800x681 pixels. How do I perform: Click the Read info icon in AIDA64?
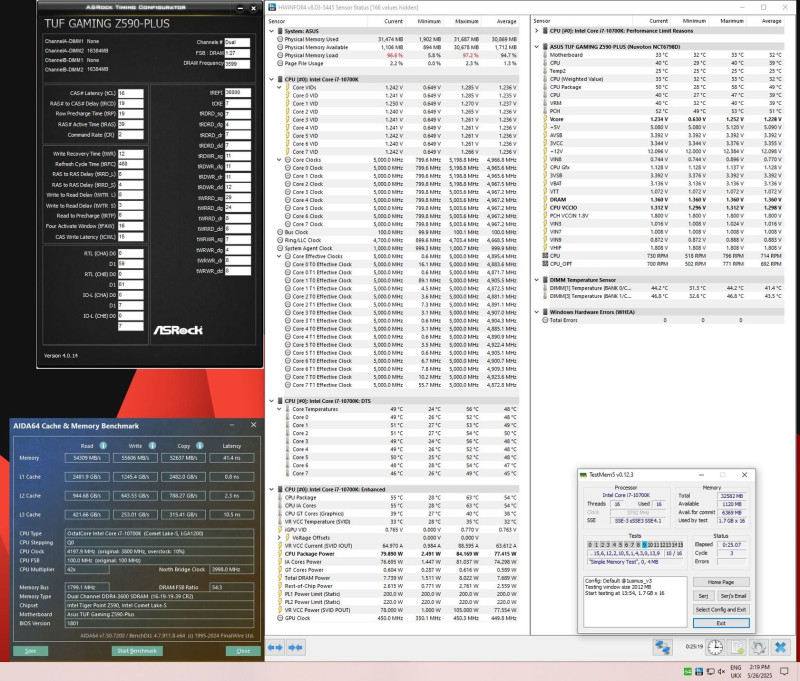(103, 445)
